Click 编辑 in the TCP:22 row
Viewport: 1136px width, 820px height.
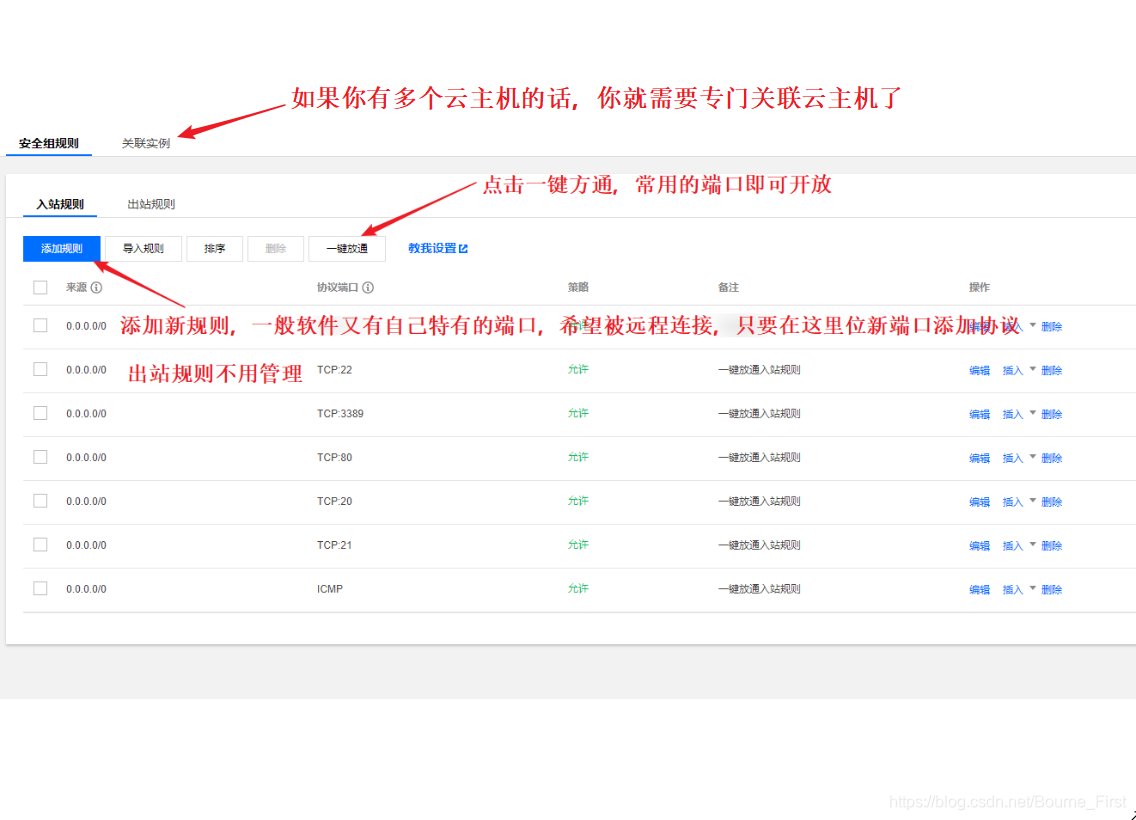980,370
